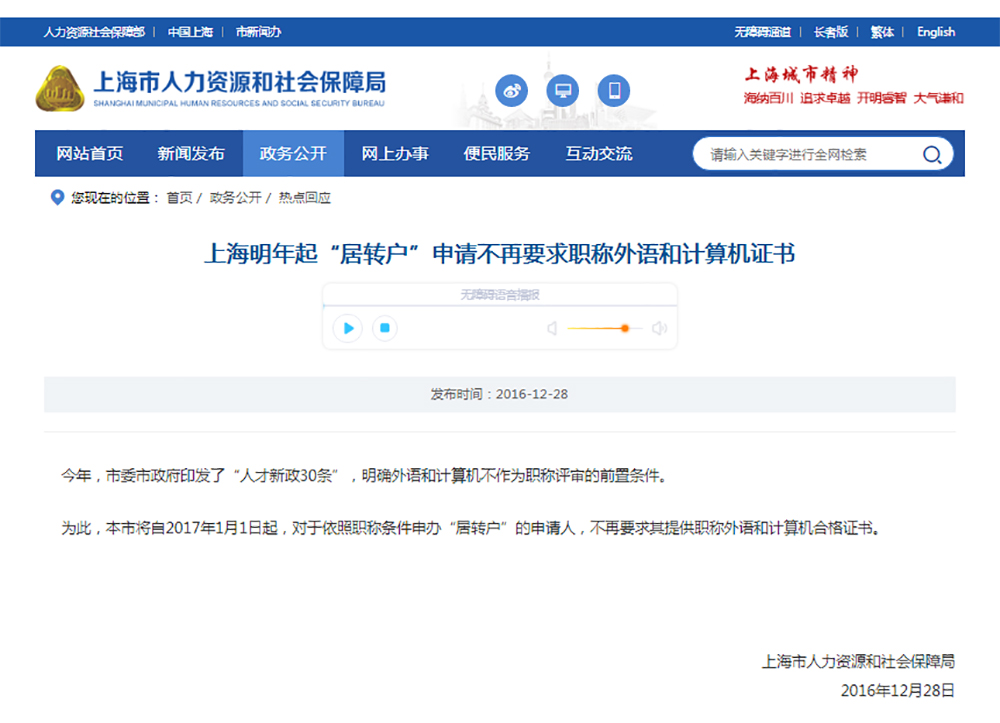Open the 长者版 link
The width and height of the screenshot is (1000, 723).
click(x=830, y=32)
